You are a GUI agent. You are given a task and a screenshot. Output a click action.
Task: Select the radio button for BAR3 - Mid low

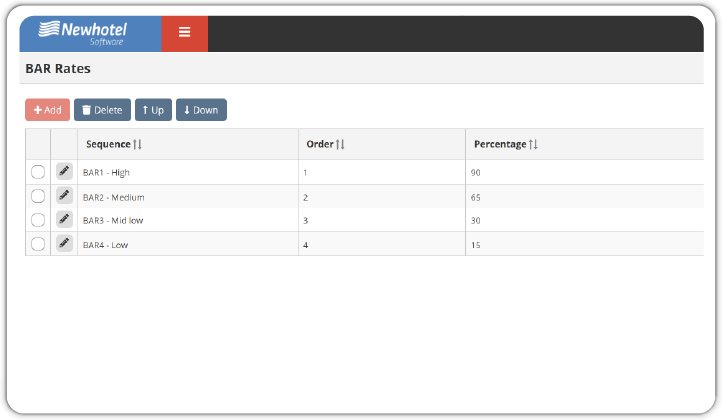pyautogui.click(x=38, y=220)
